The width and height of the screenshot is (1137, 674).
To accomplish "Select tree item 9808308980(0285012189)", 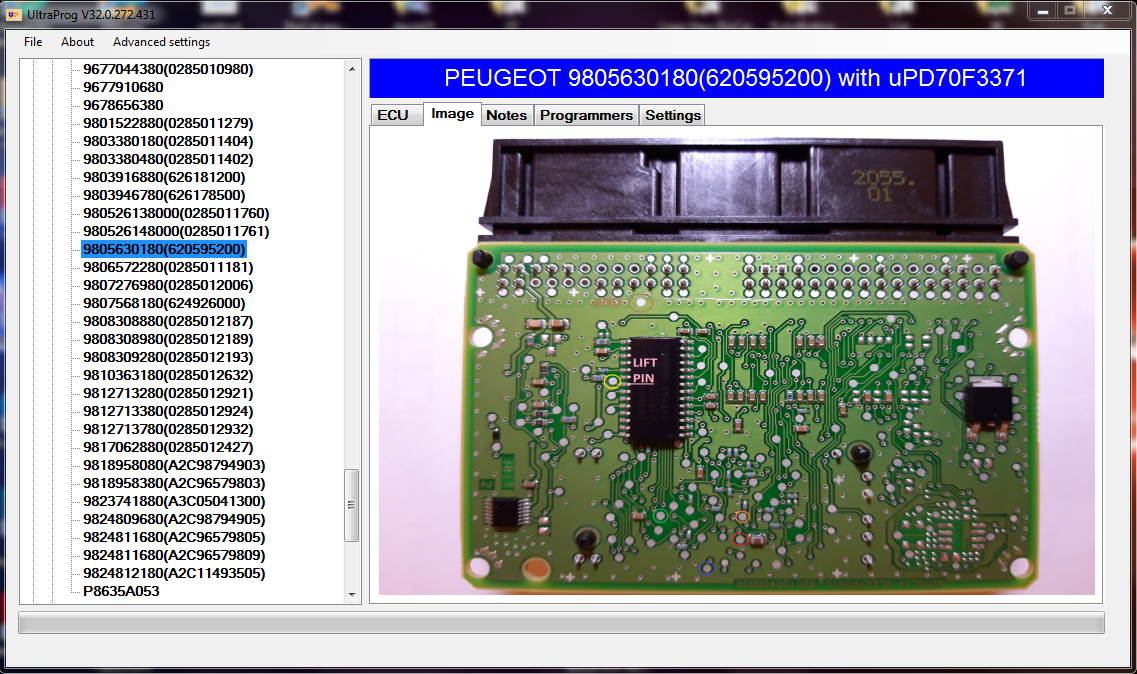I will [x=168, y=340].
